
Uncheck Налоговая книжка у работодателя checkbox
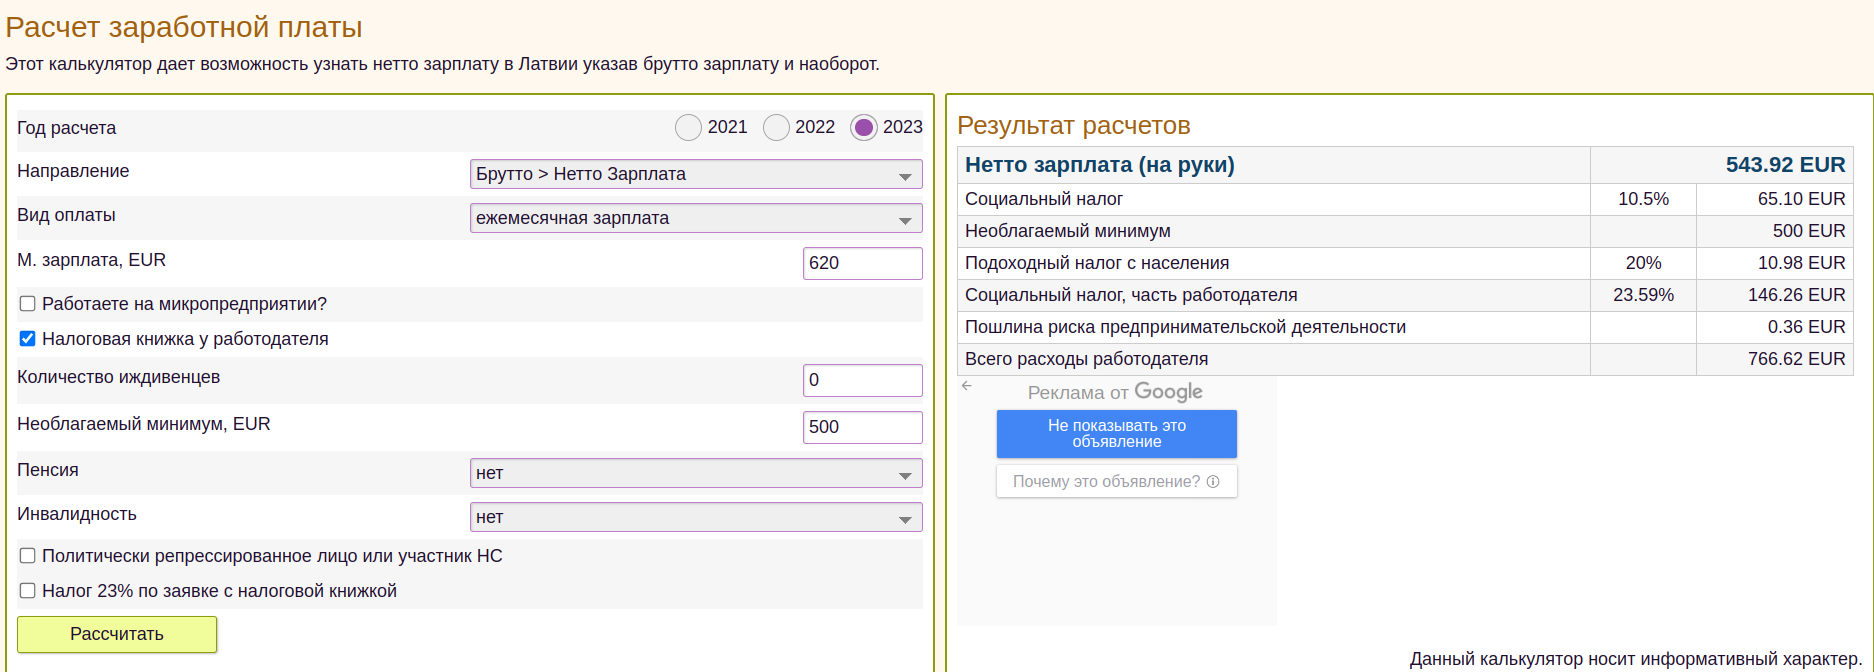point(28,339)
